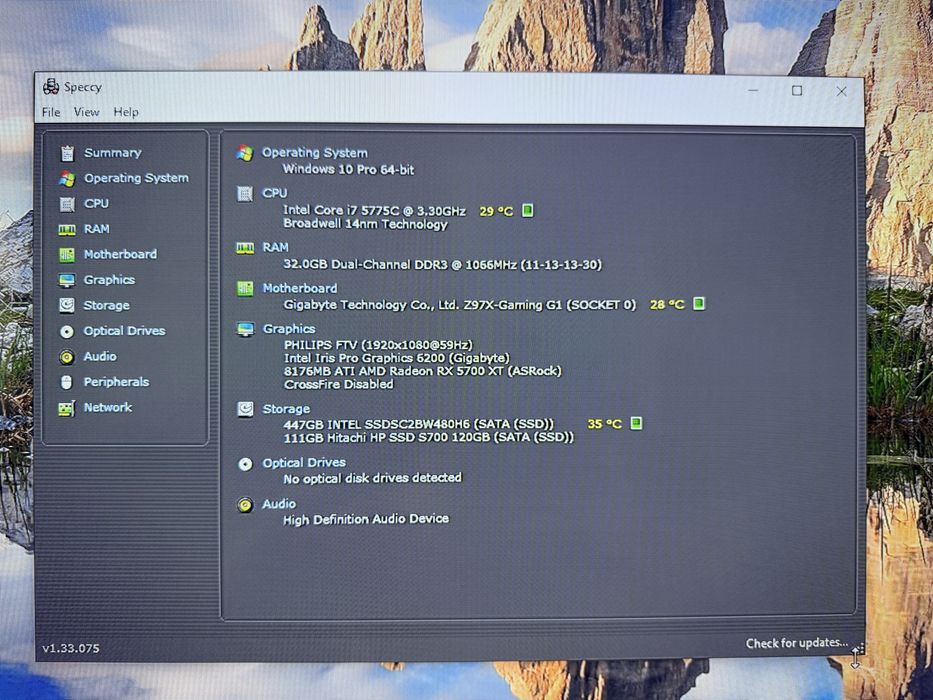
Task: Click green temperature indicator next to 28 °C
Action: (x=699, y=304)
